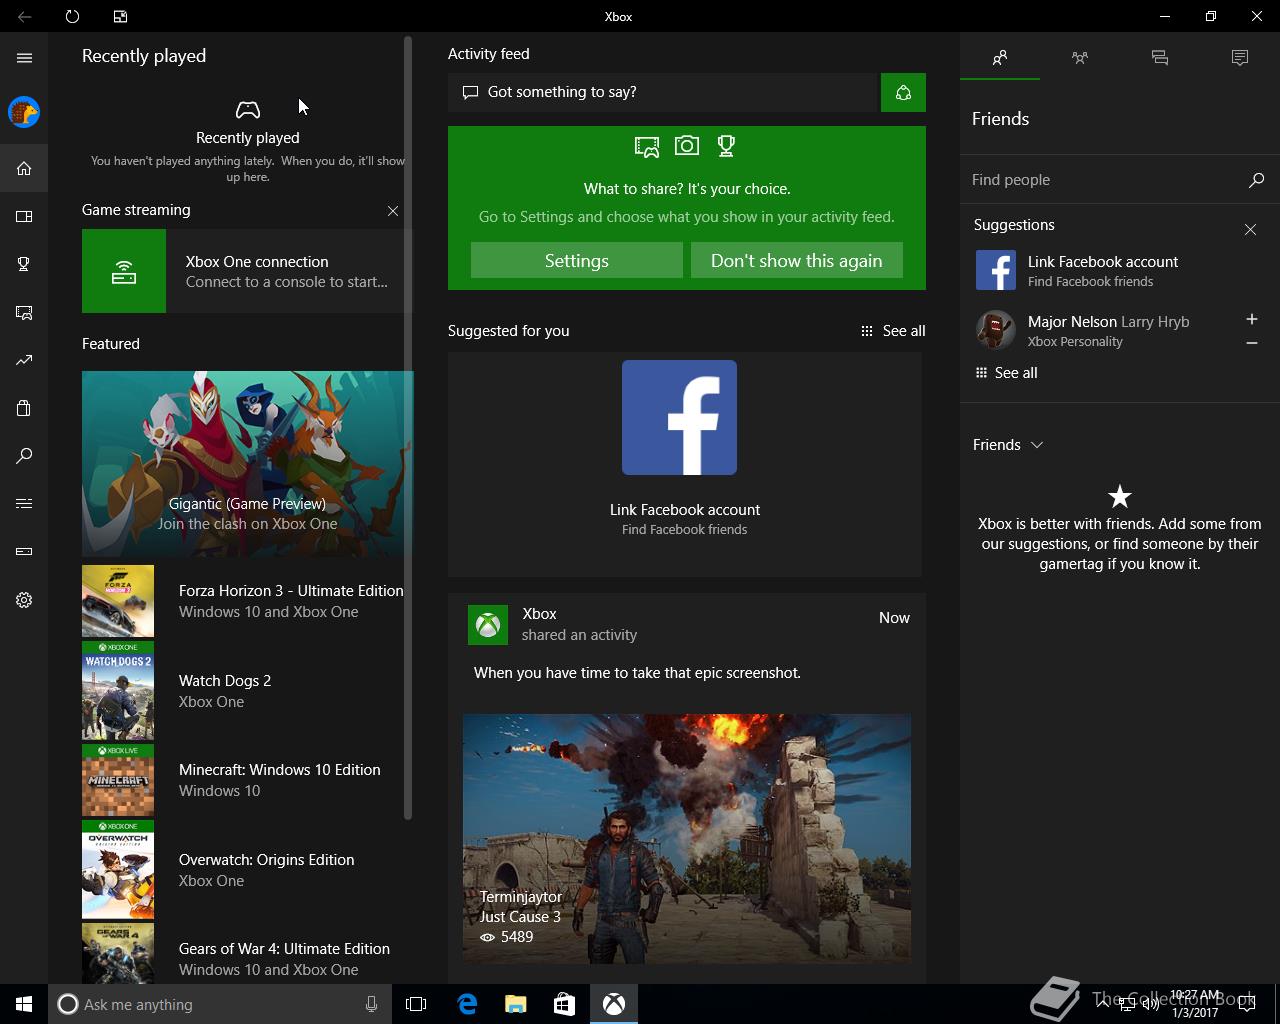The height and width of the screenshot is (1024, 1280).
Task: Remove Major Nelson suggestion with minus icon
Action: tap(1251, 343)
